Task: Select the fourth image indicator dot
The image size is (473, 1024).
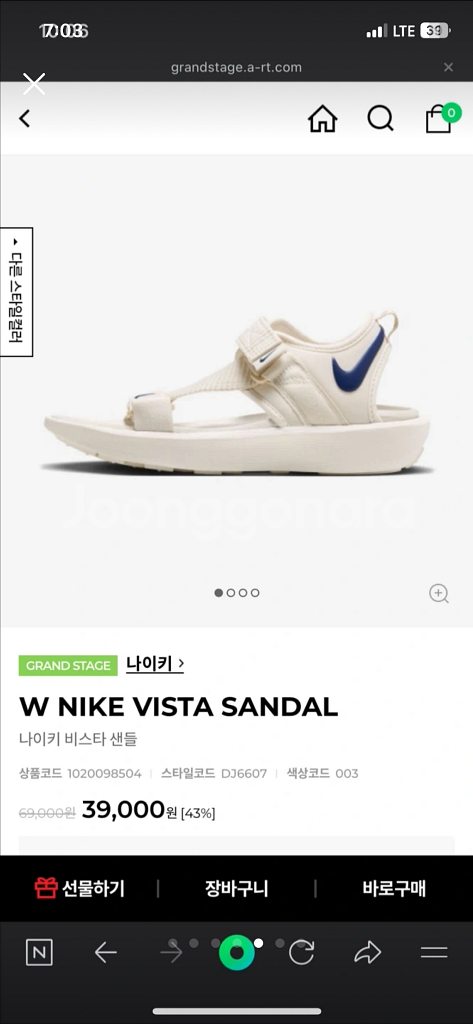Action: [255, 593]
